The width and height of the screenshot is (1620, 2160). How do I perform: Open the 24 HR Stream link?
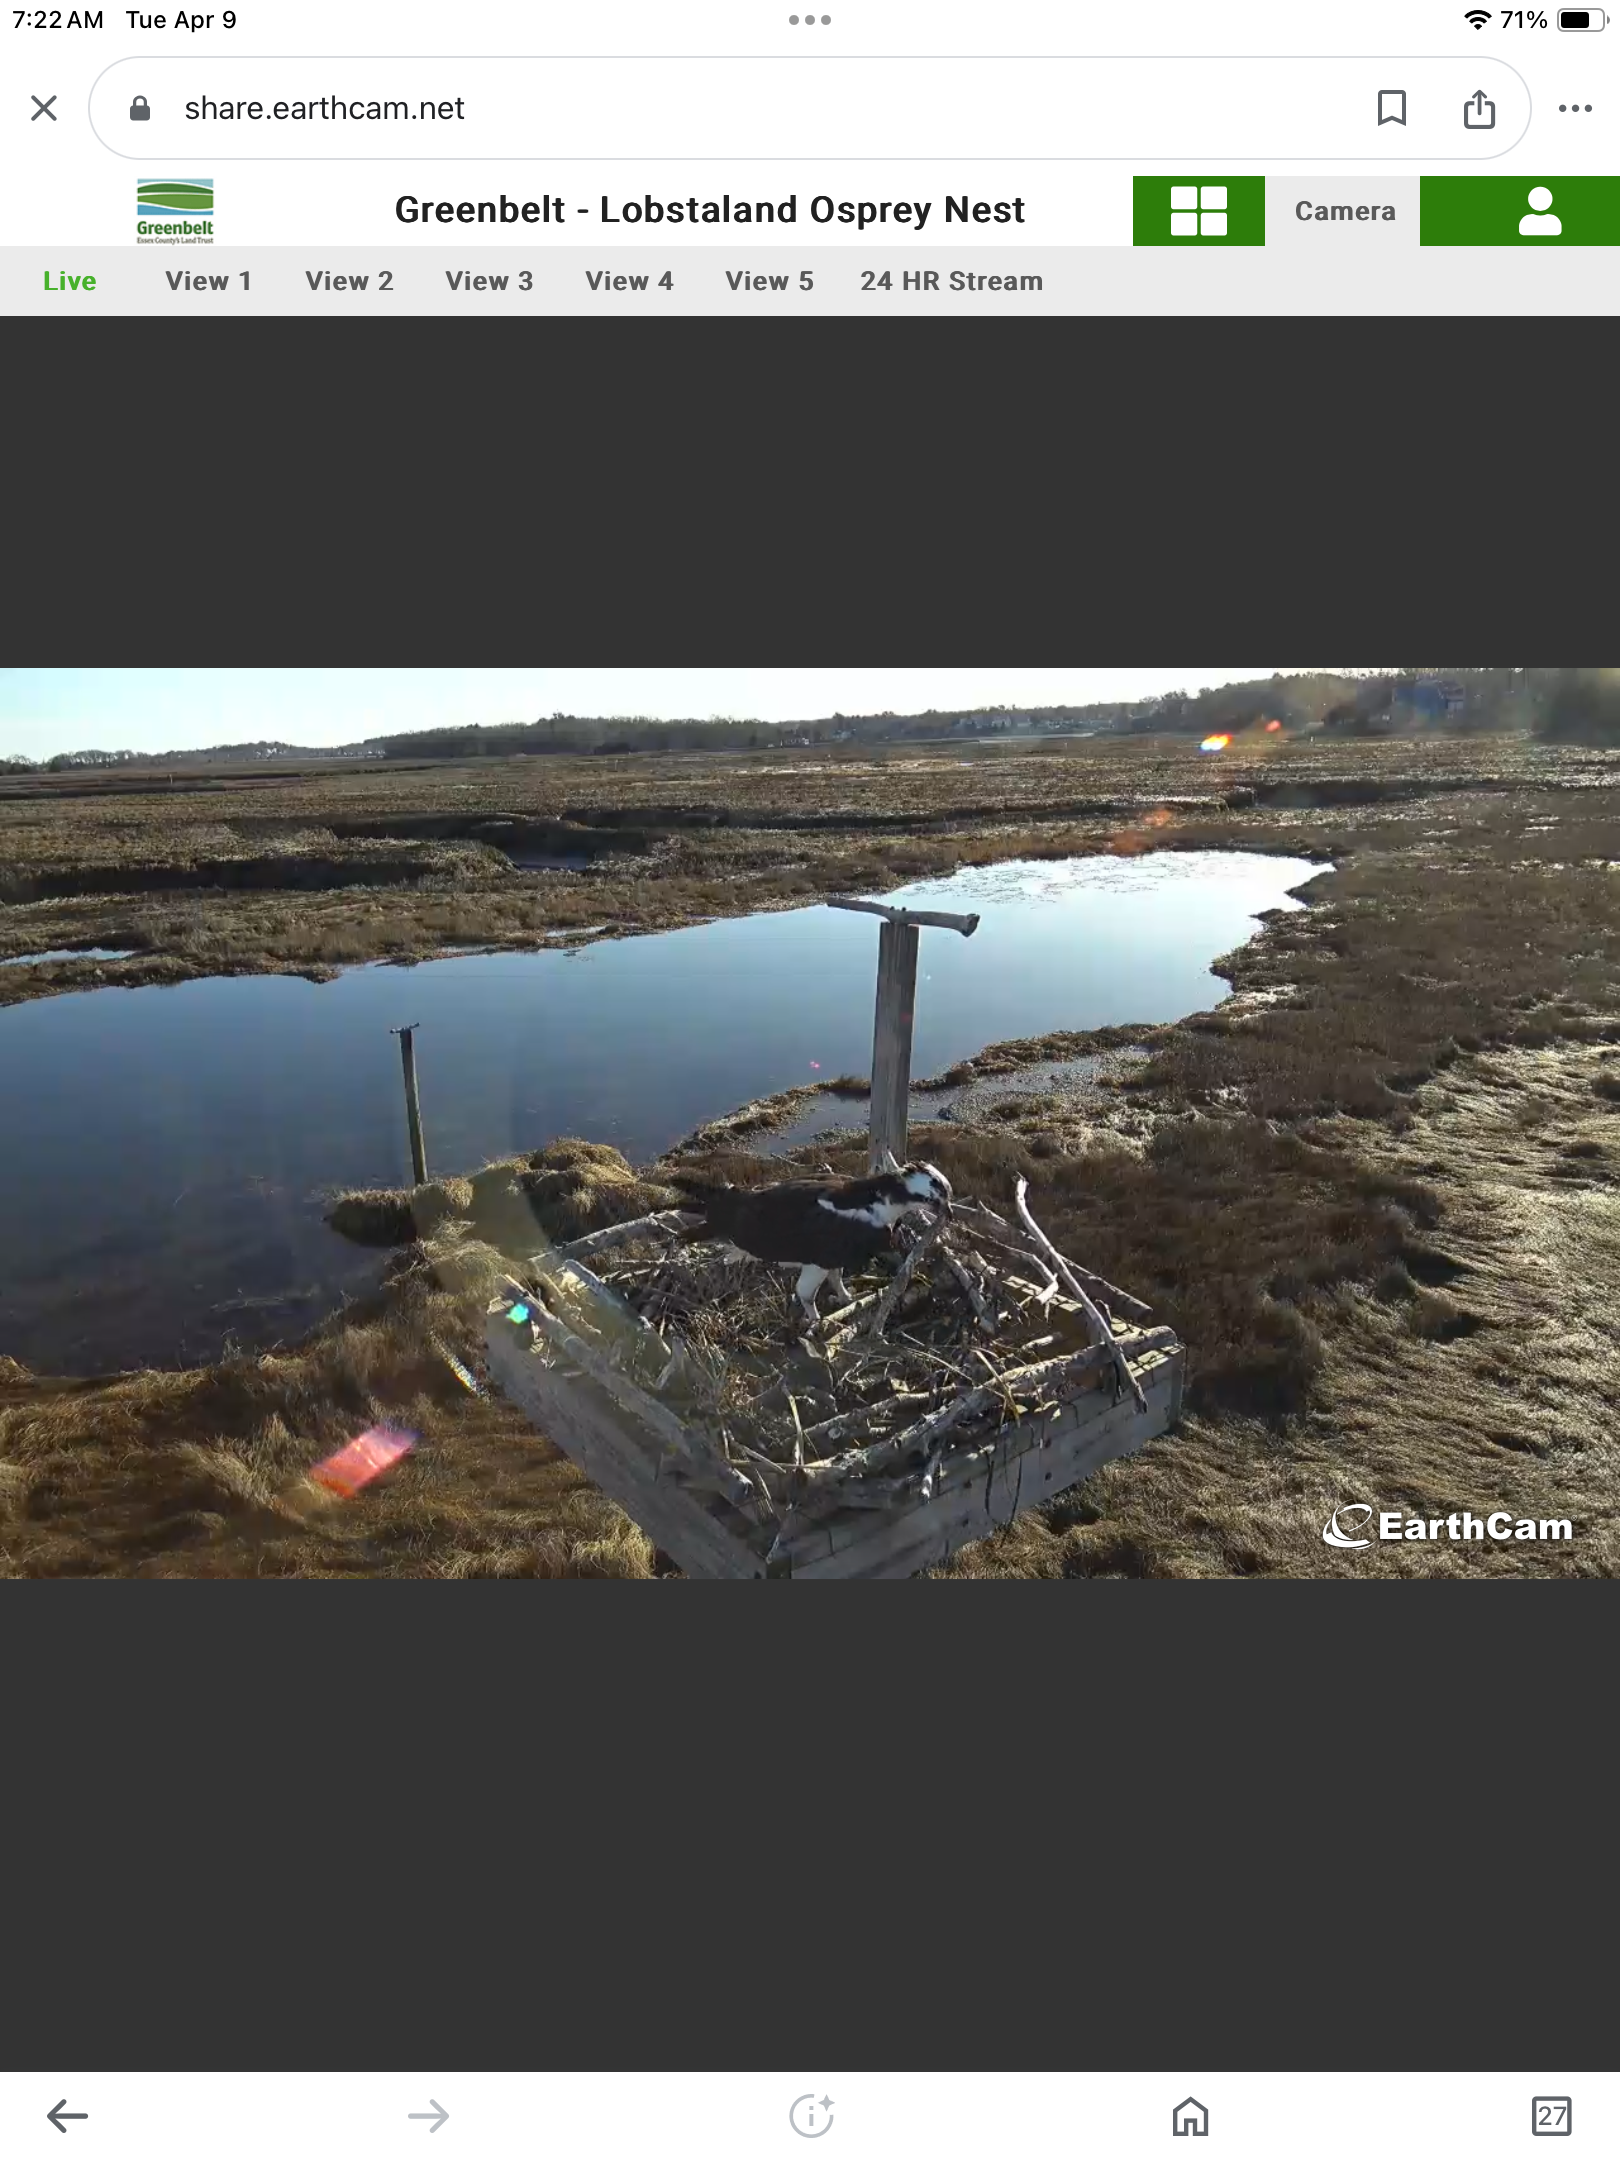951,281
